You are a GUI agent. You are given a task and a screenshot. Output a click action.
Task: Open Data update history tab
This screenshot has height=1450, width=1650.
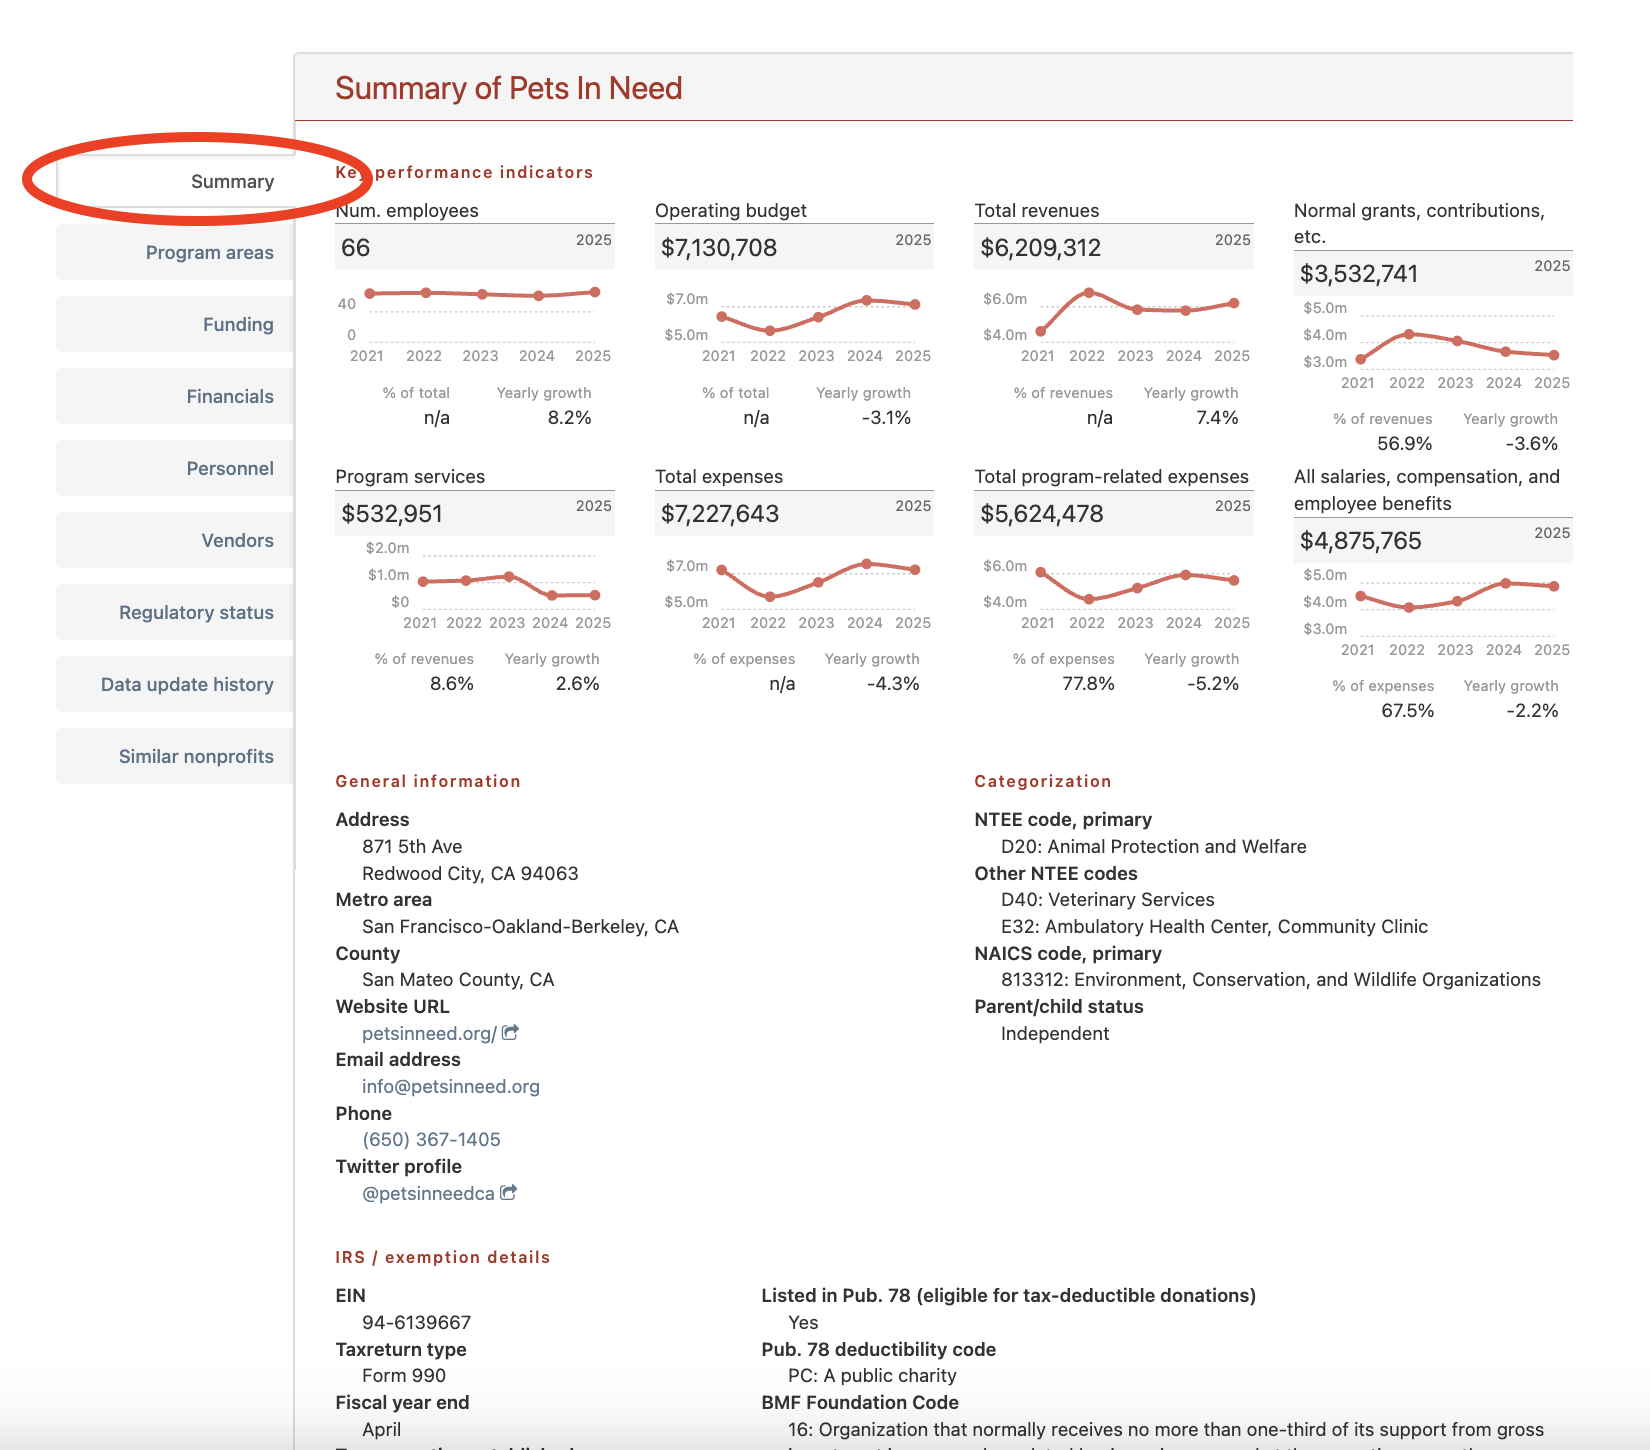[176, 685]
